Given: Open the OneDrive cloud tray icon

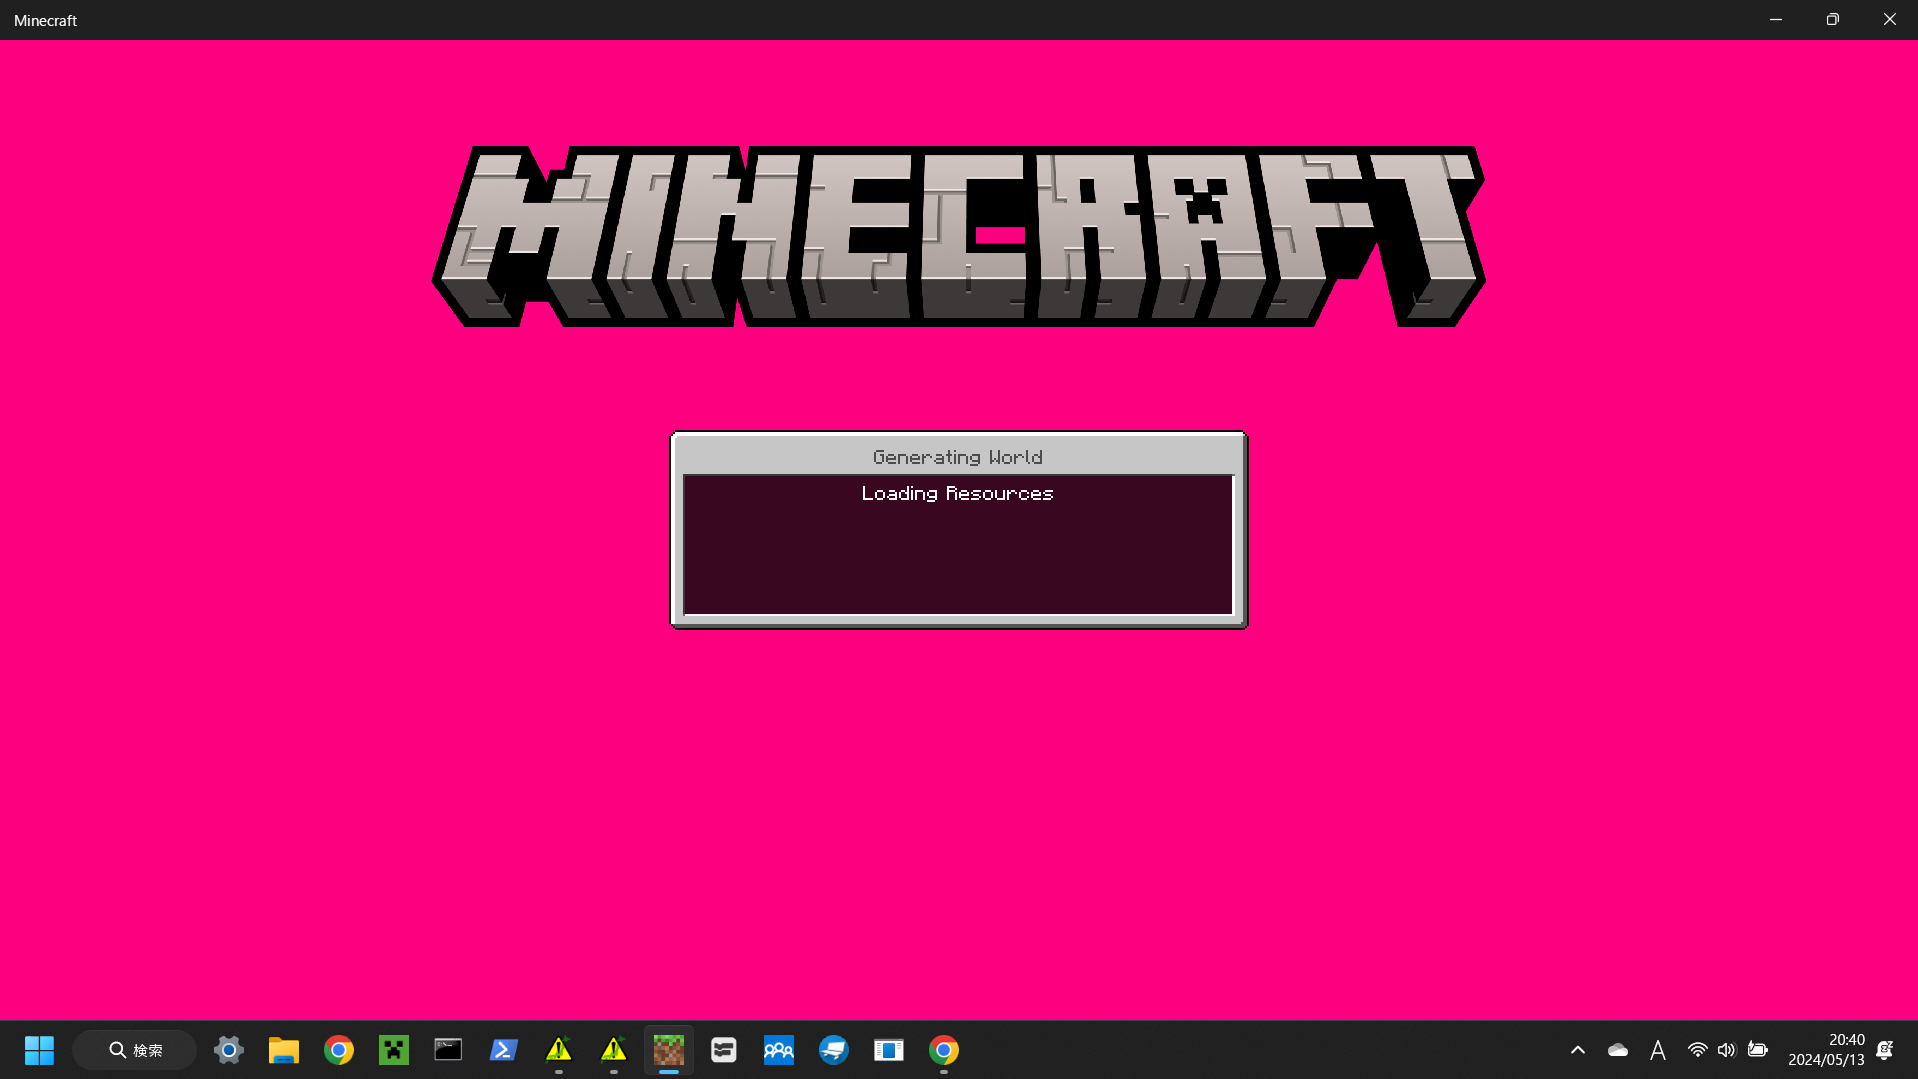Looking at the screenshot, I should [1618, 1050].
